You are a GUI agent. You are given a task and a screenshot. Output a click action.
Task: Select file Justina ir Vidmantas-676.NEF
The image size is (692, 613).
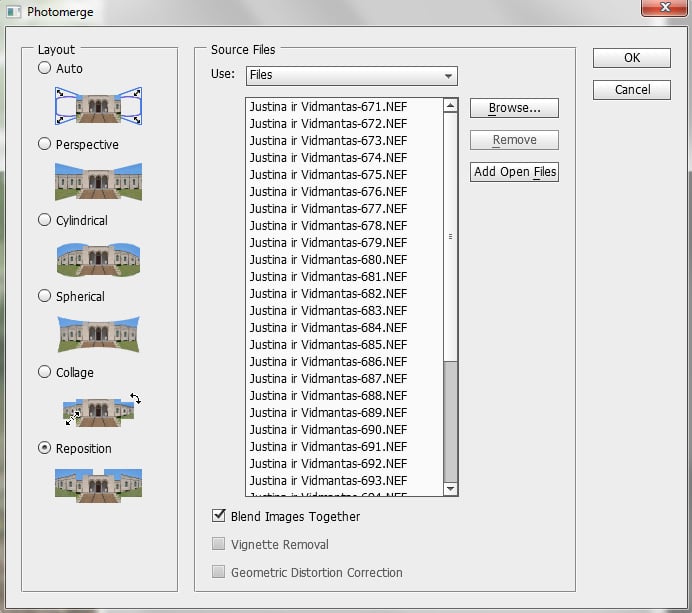(344, 192)
